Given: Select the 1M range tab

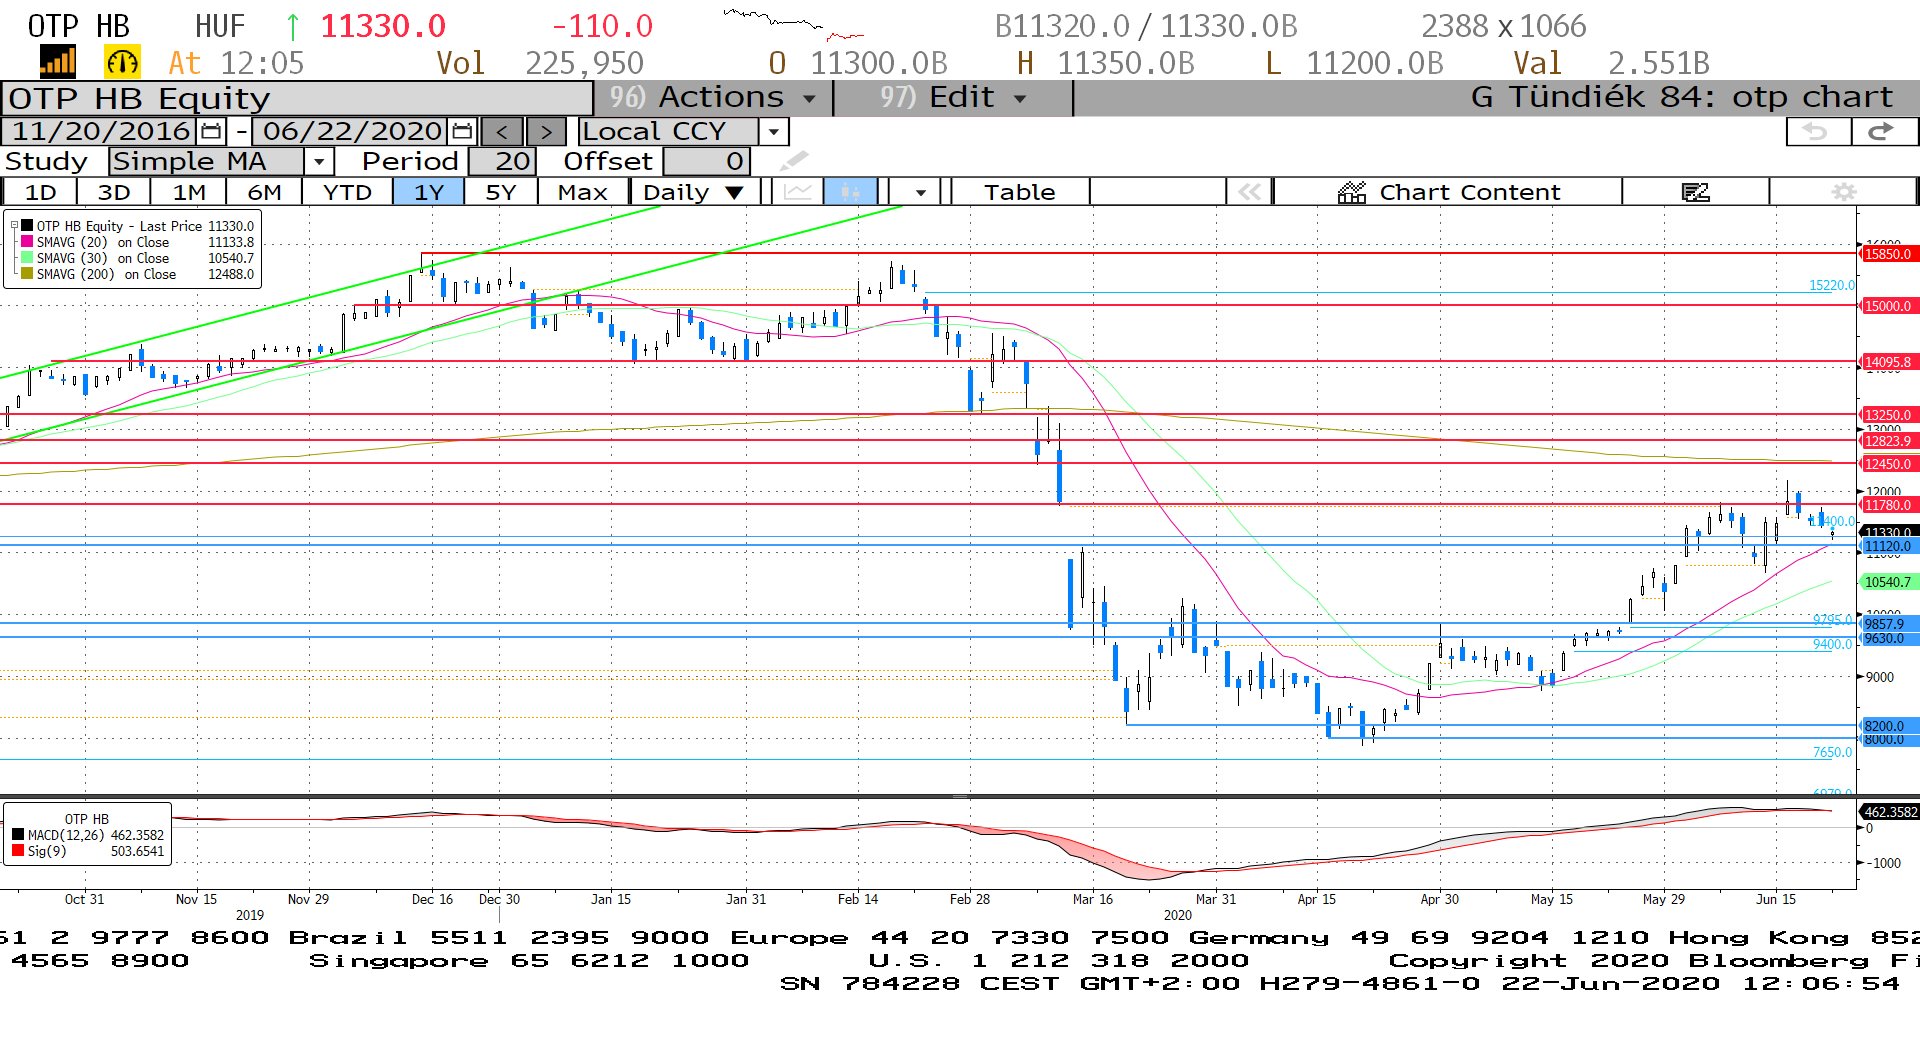Looking at the screenshot, I should click(x=189, y=192).
